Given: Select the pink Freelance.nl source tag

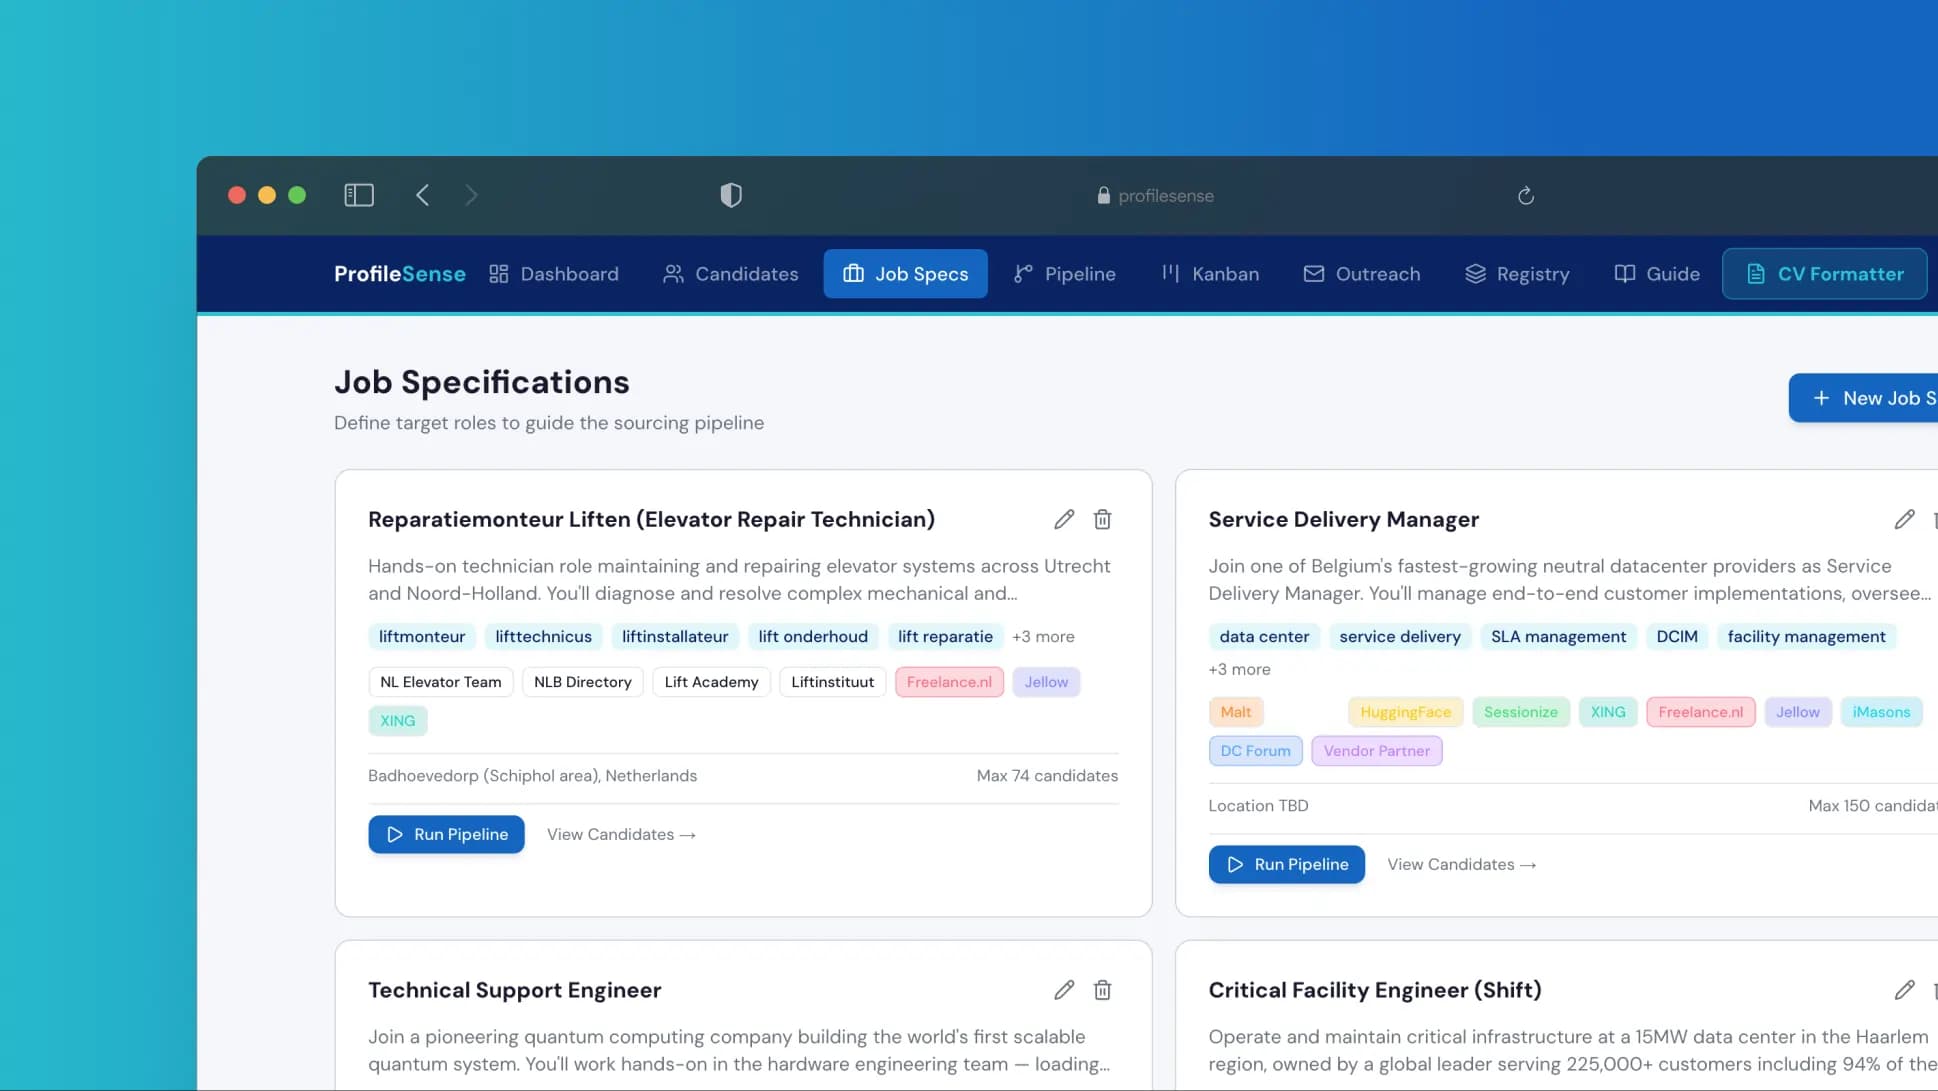Looking at the screenshot, I should [x=948, y=682].
